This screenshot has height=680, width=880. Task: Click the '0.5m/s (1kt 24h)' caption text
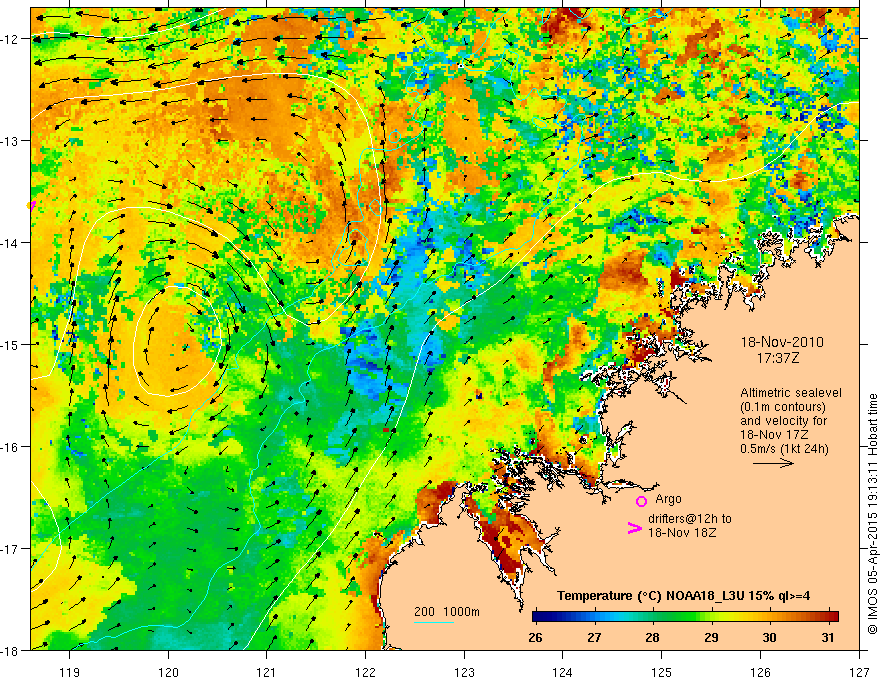coord(784,449)
